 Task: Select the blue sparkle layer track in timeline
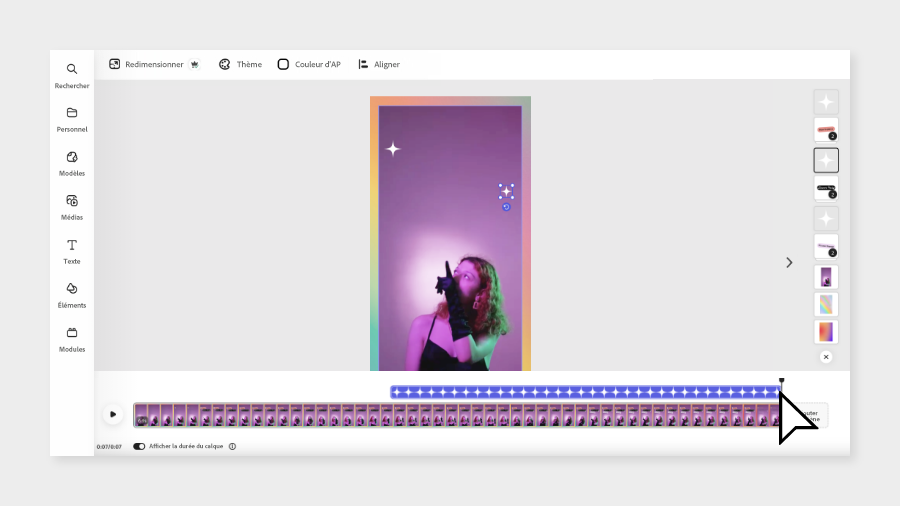pyautogui.click(x=585, y=392)
